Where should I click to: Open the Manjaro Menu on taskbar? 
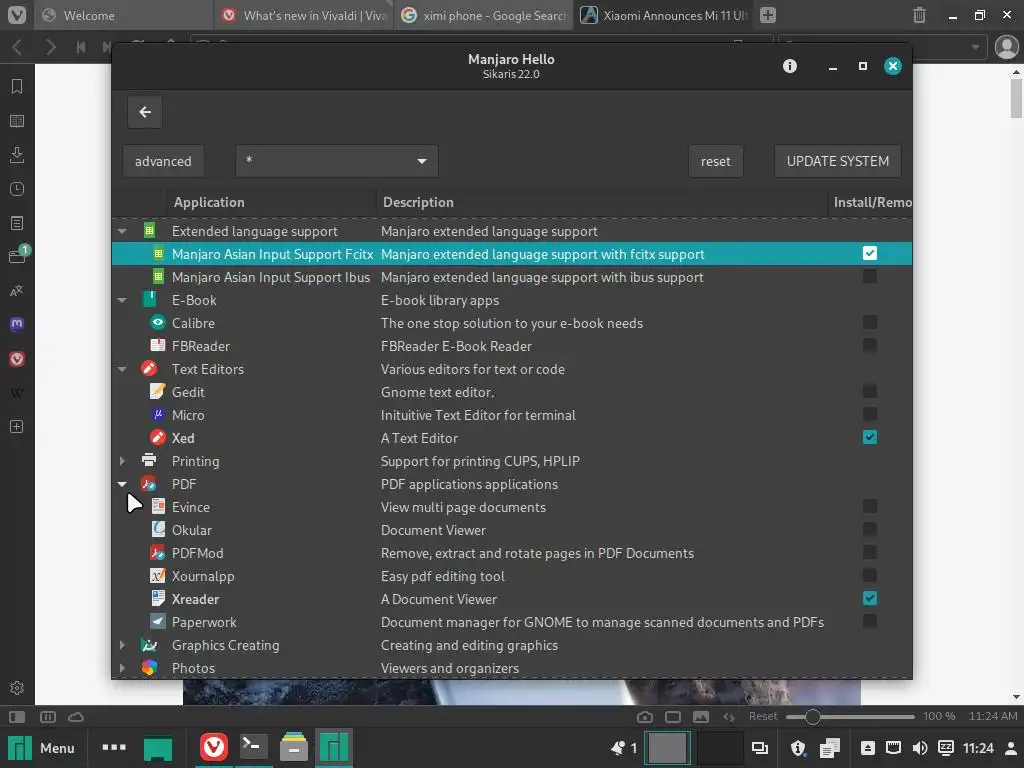[x=41, y=748]
